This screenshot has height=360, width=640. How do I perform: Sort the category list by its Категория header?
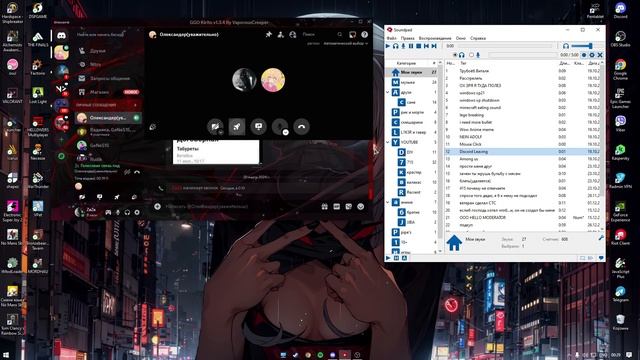[407, 63]
